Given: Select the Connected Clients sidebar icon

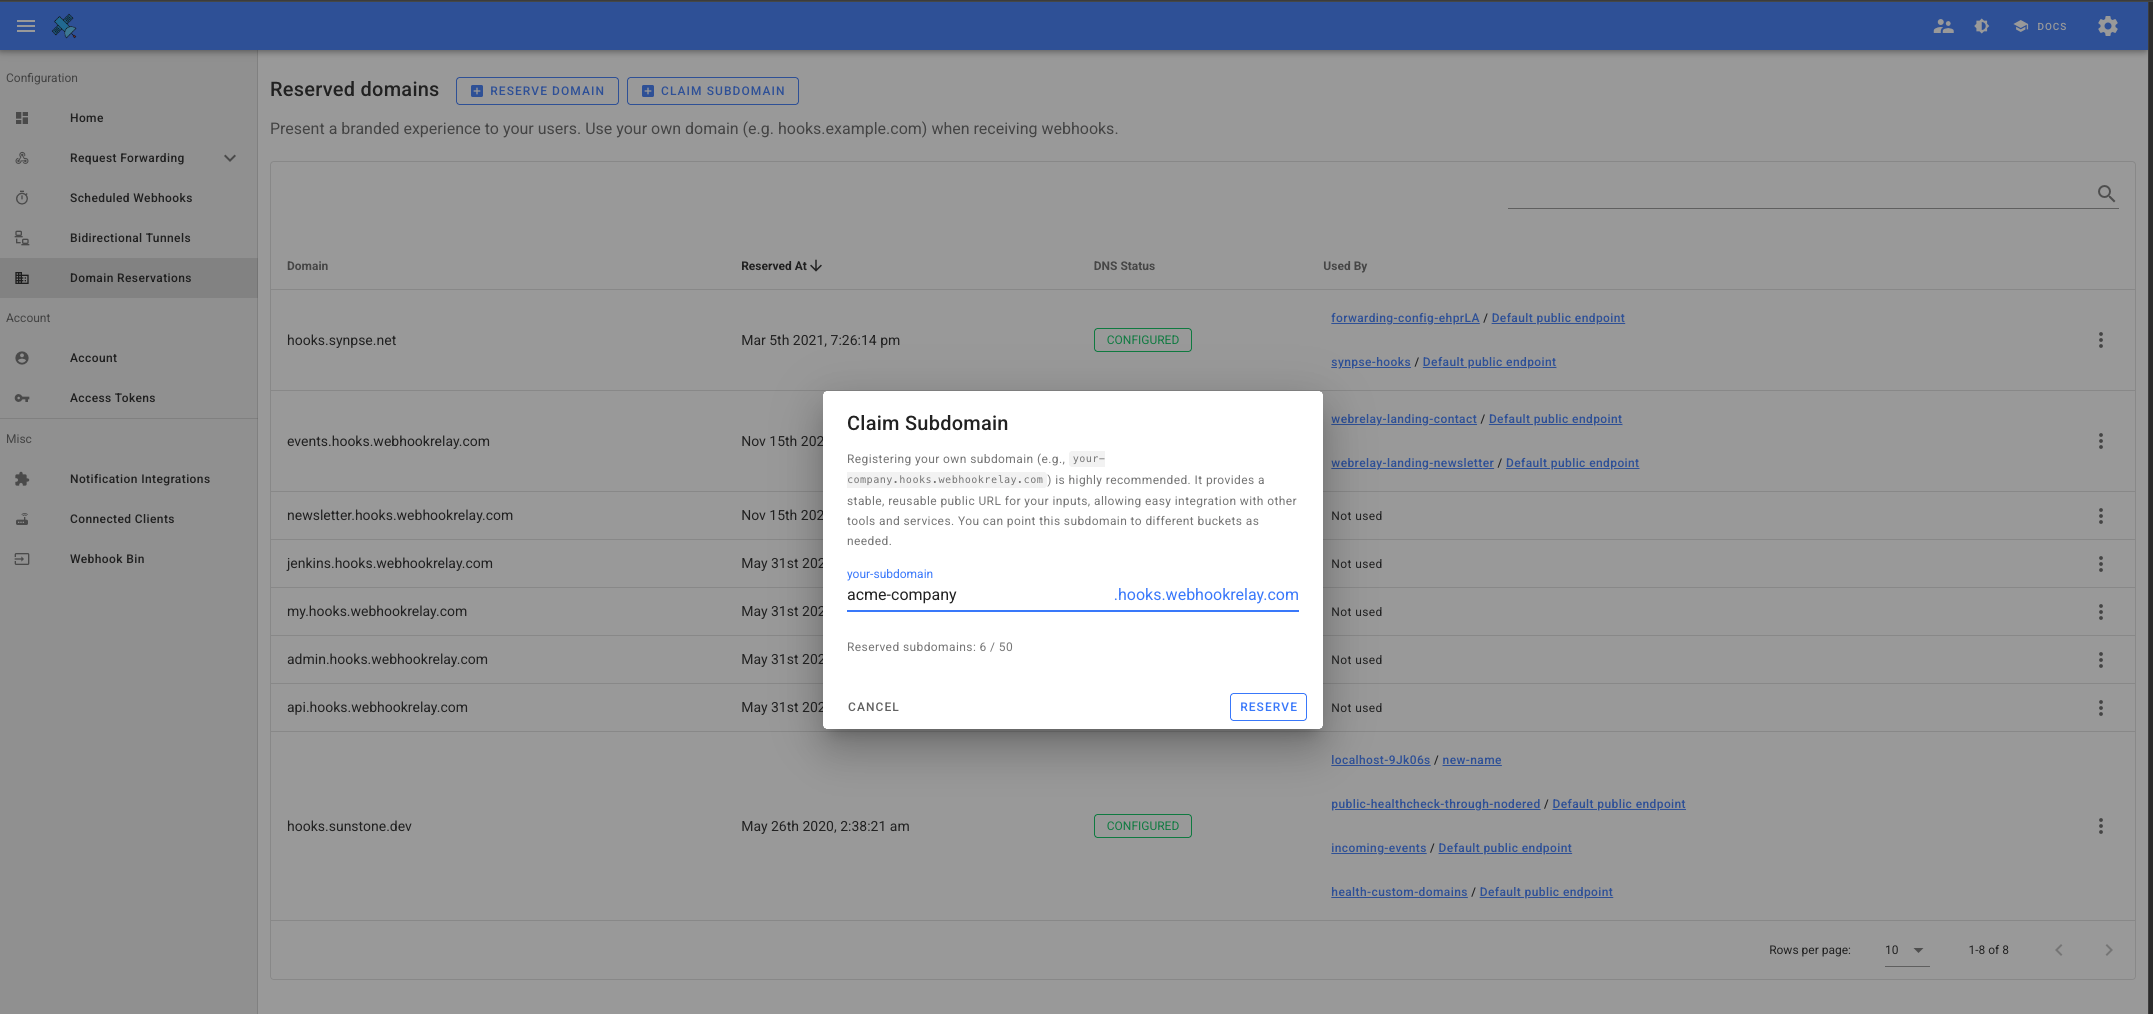Looking at the screenshot, I should point(22,518).
